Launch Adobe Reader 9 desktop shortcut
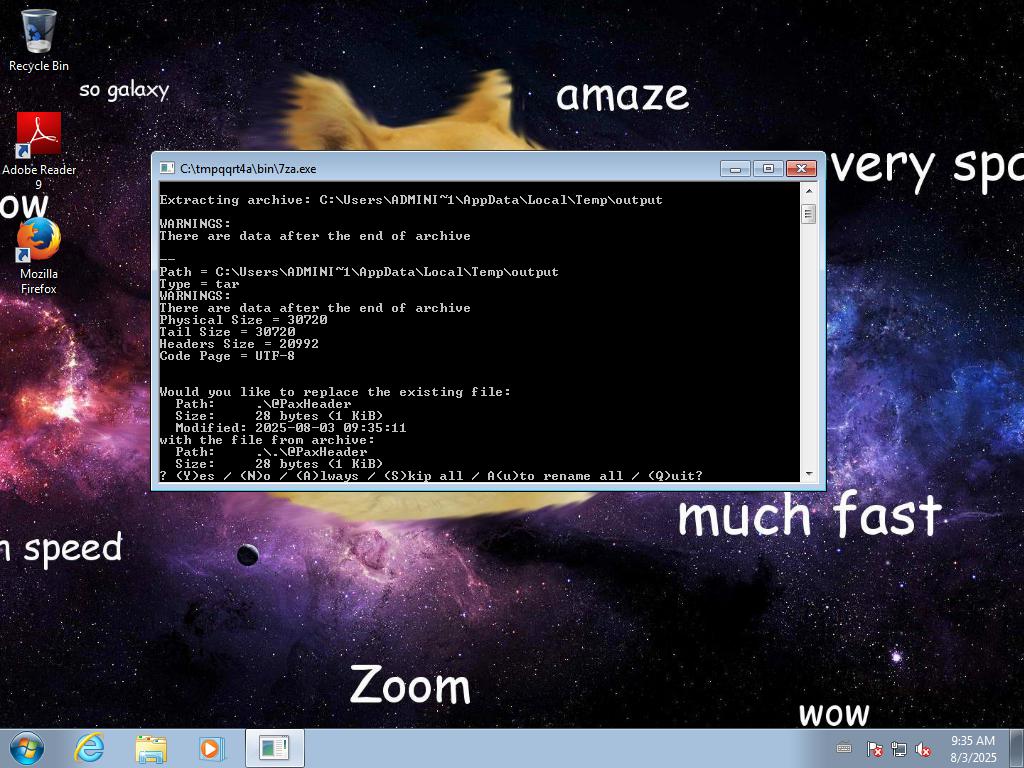This screenshot has height=768, width=1024. [39, 150]
